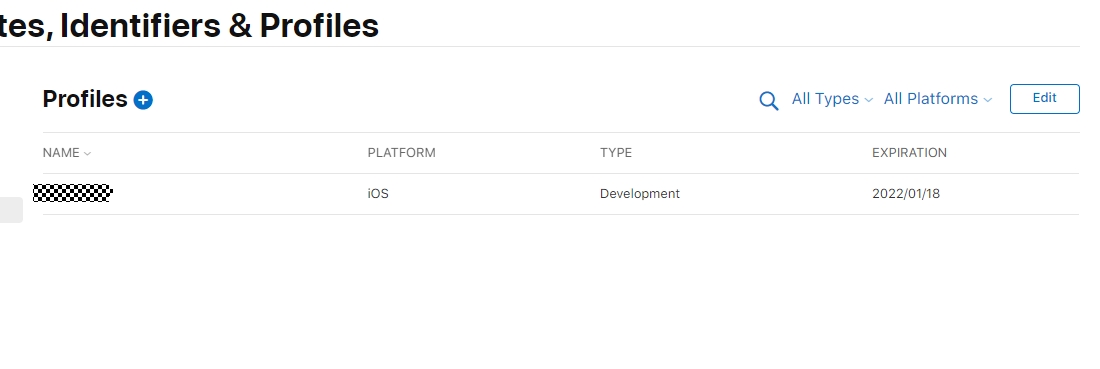
Task: Select the gray highlighted sidebar item
Action: (11, 210)
